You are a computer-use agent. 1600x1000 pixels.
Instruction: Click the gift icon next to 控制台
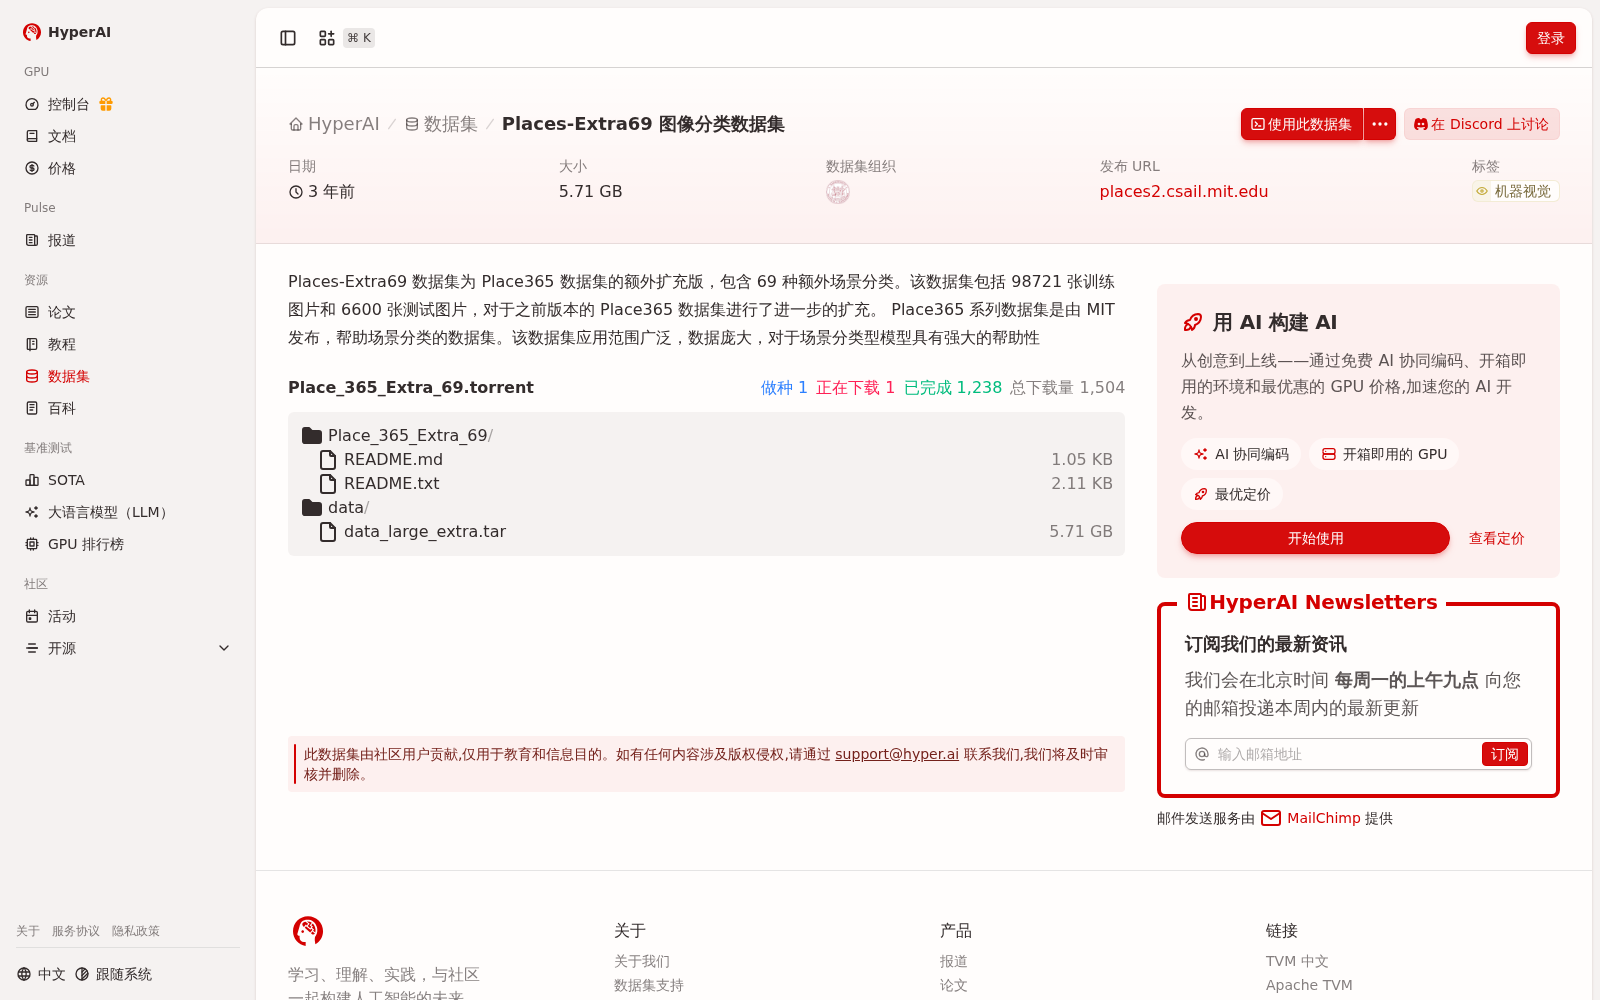pos(106,104)
